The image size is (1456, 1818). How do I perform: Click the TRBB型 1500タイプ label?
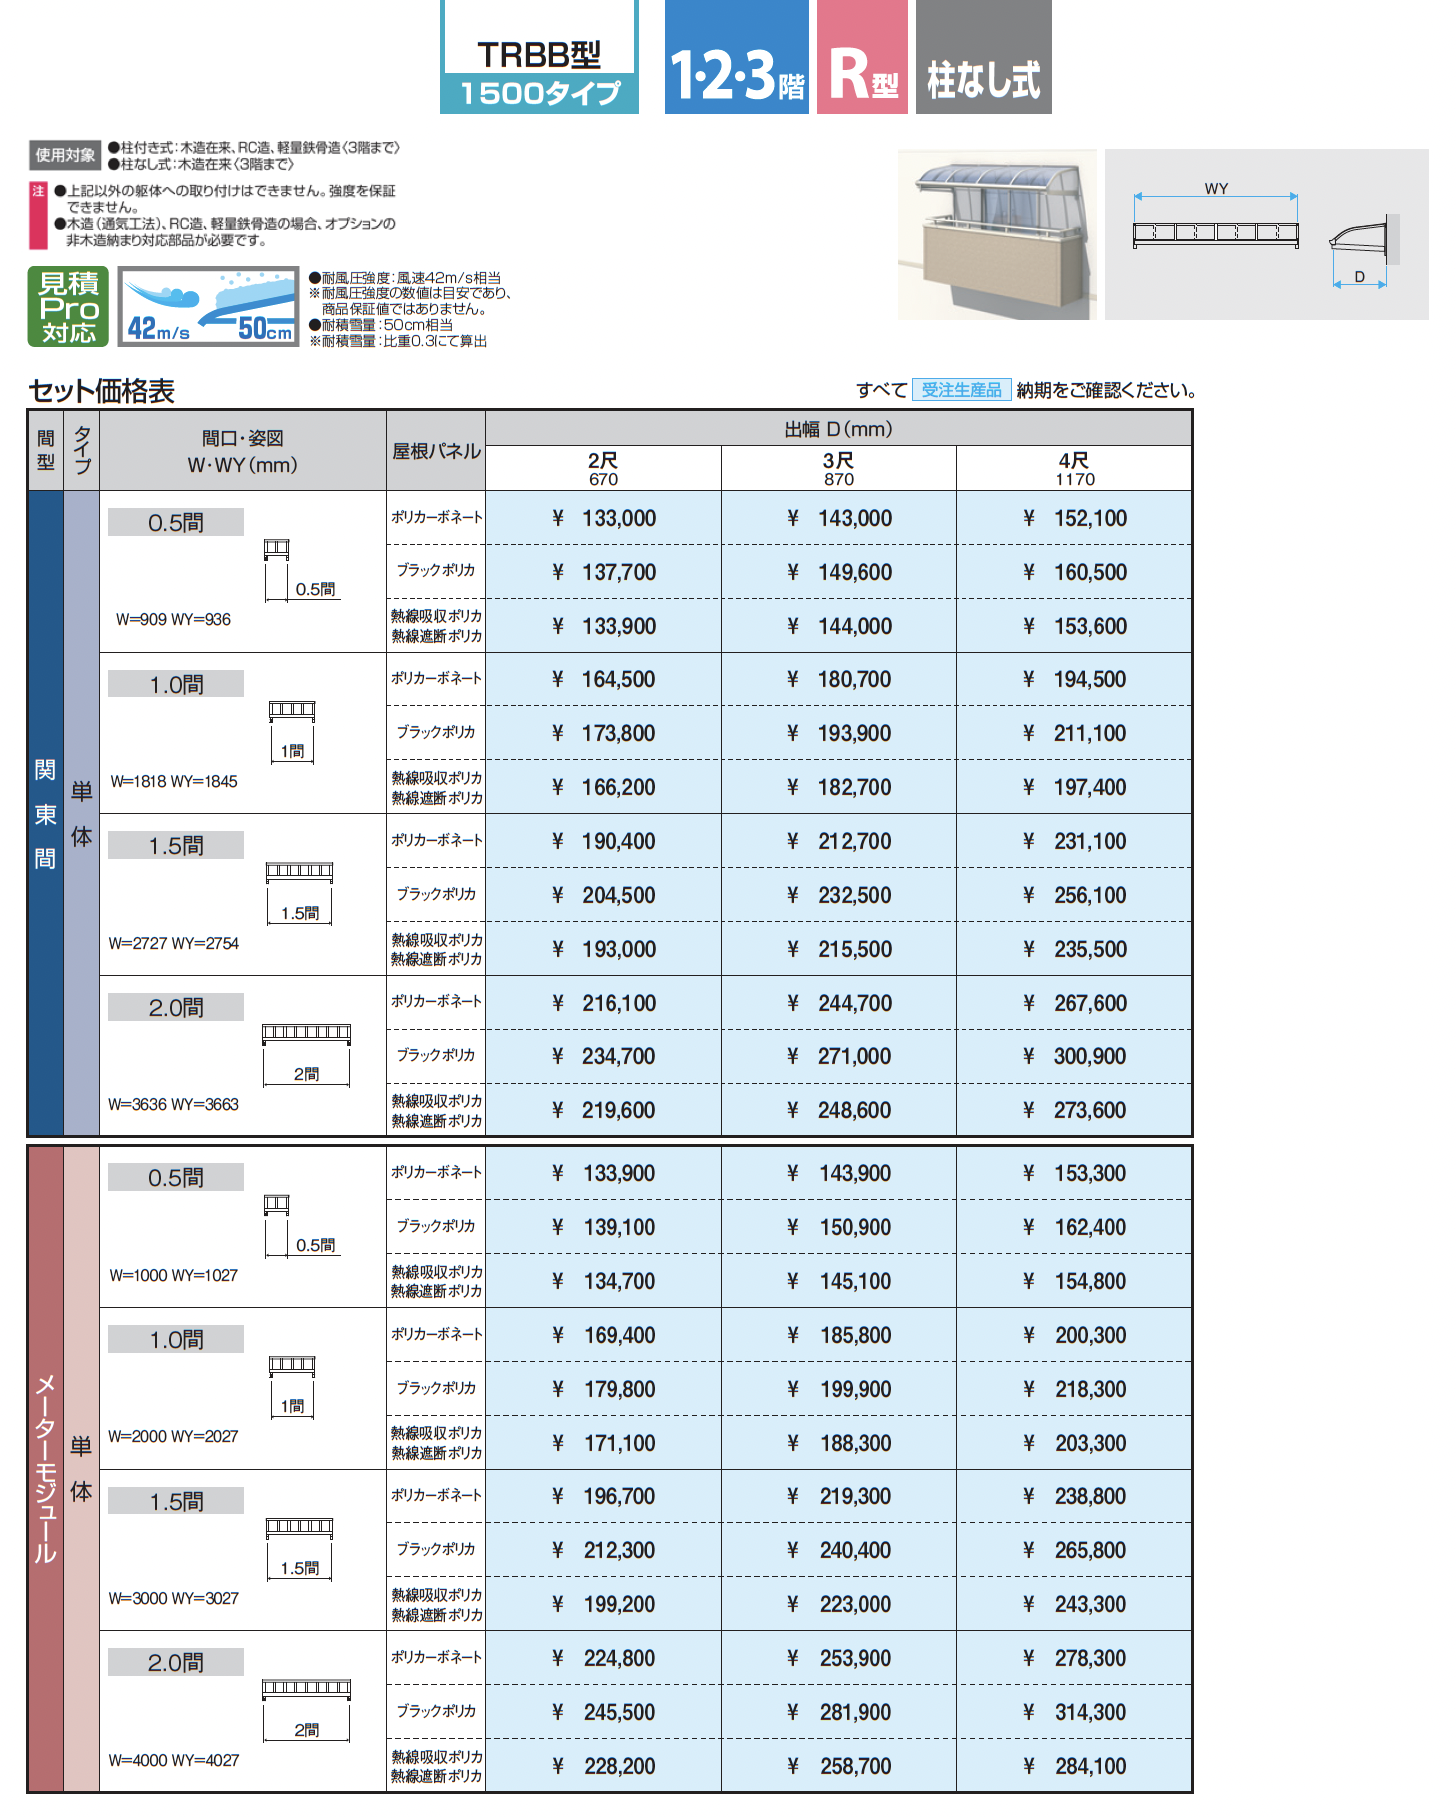point(539,57)
